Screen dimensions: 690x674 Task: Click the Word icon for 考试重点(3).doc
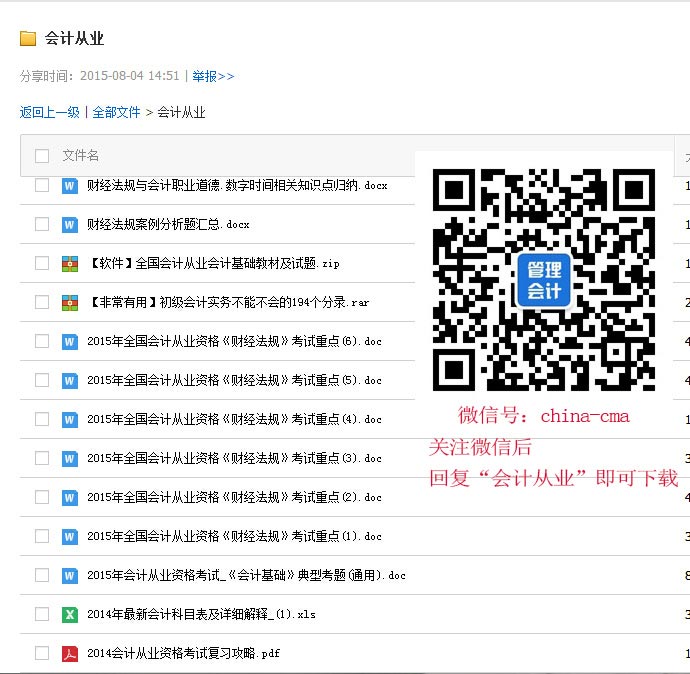(x=70, y=458)
